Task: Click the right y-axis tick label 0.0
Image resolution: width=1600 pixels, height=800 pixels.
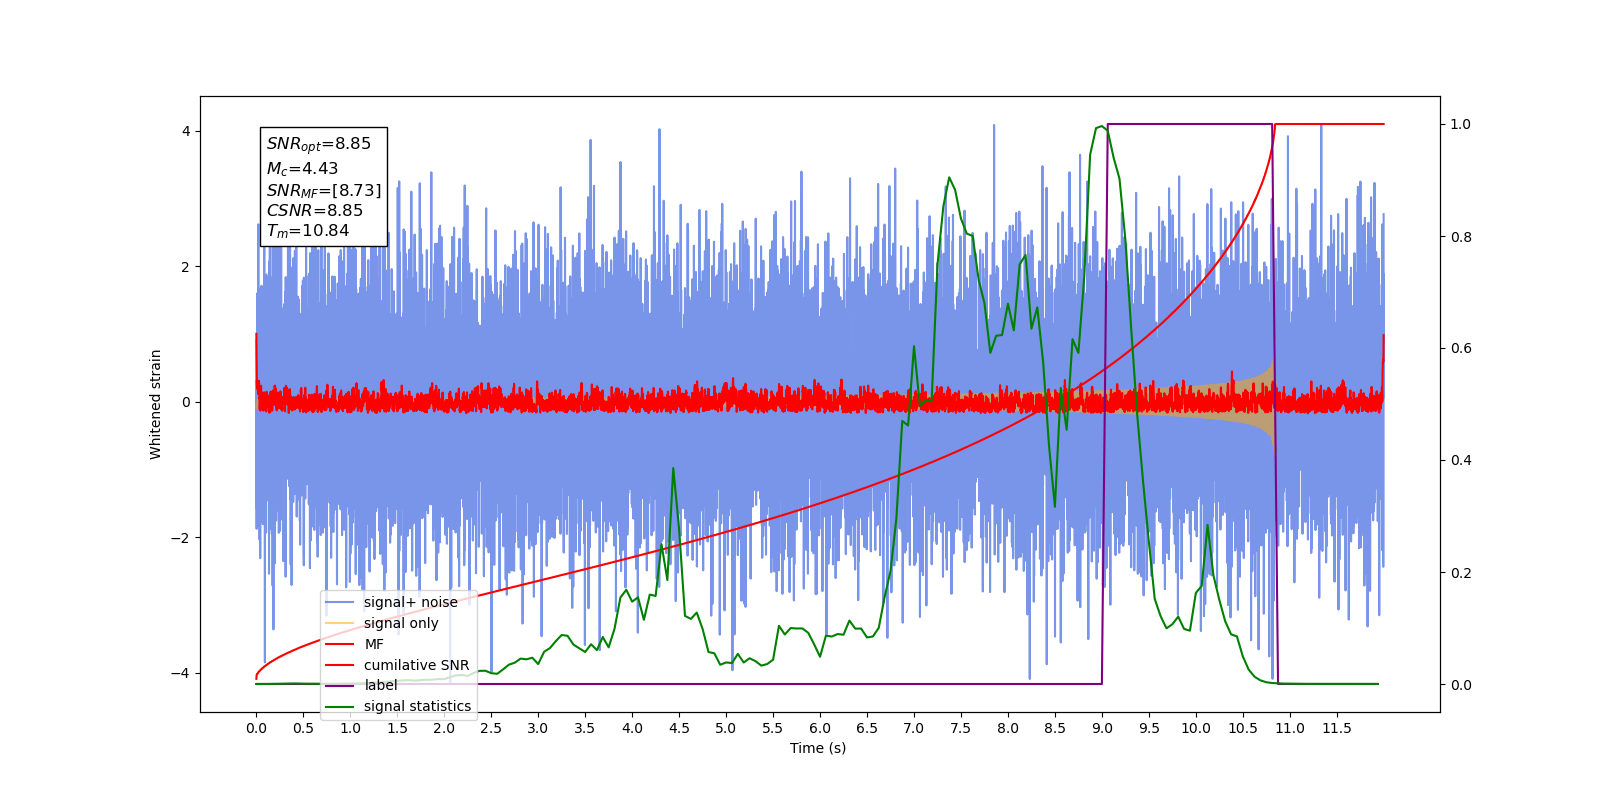Action: tap(1461, 685)
